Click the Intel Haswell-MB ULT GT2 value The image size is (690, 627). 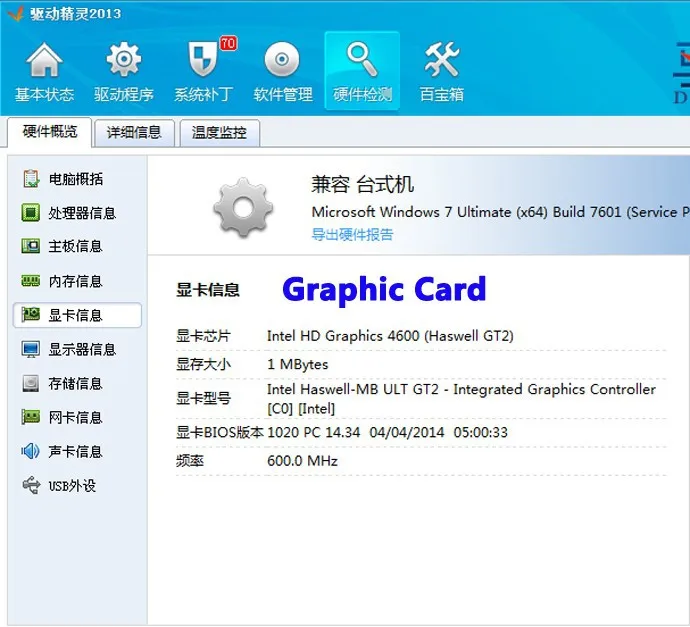click(x=461, y=399)
